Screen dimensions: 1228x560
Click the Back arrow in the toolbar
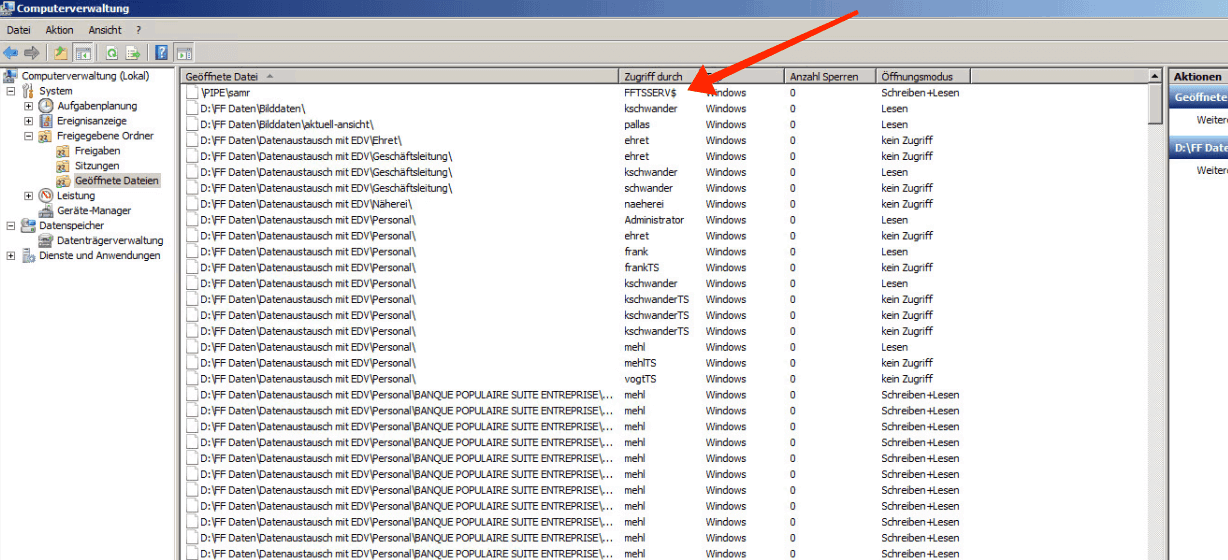(x=10, y=53)
